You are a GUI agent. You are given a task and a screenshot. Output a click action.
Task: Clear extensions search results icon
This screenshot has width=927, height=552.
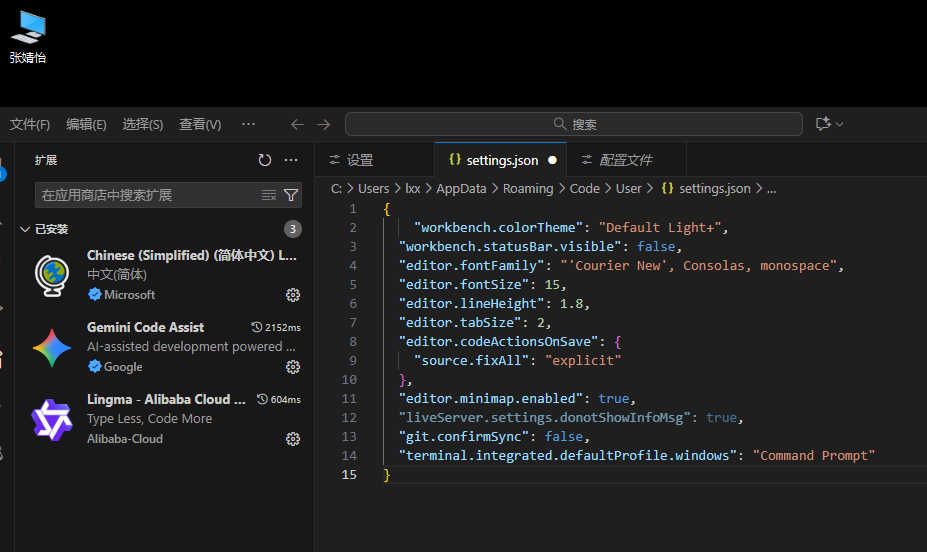268,195
